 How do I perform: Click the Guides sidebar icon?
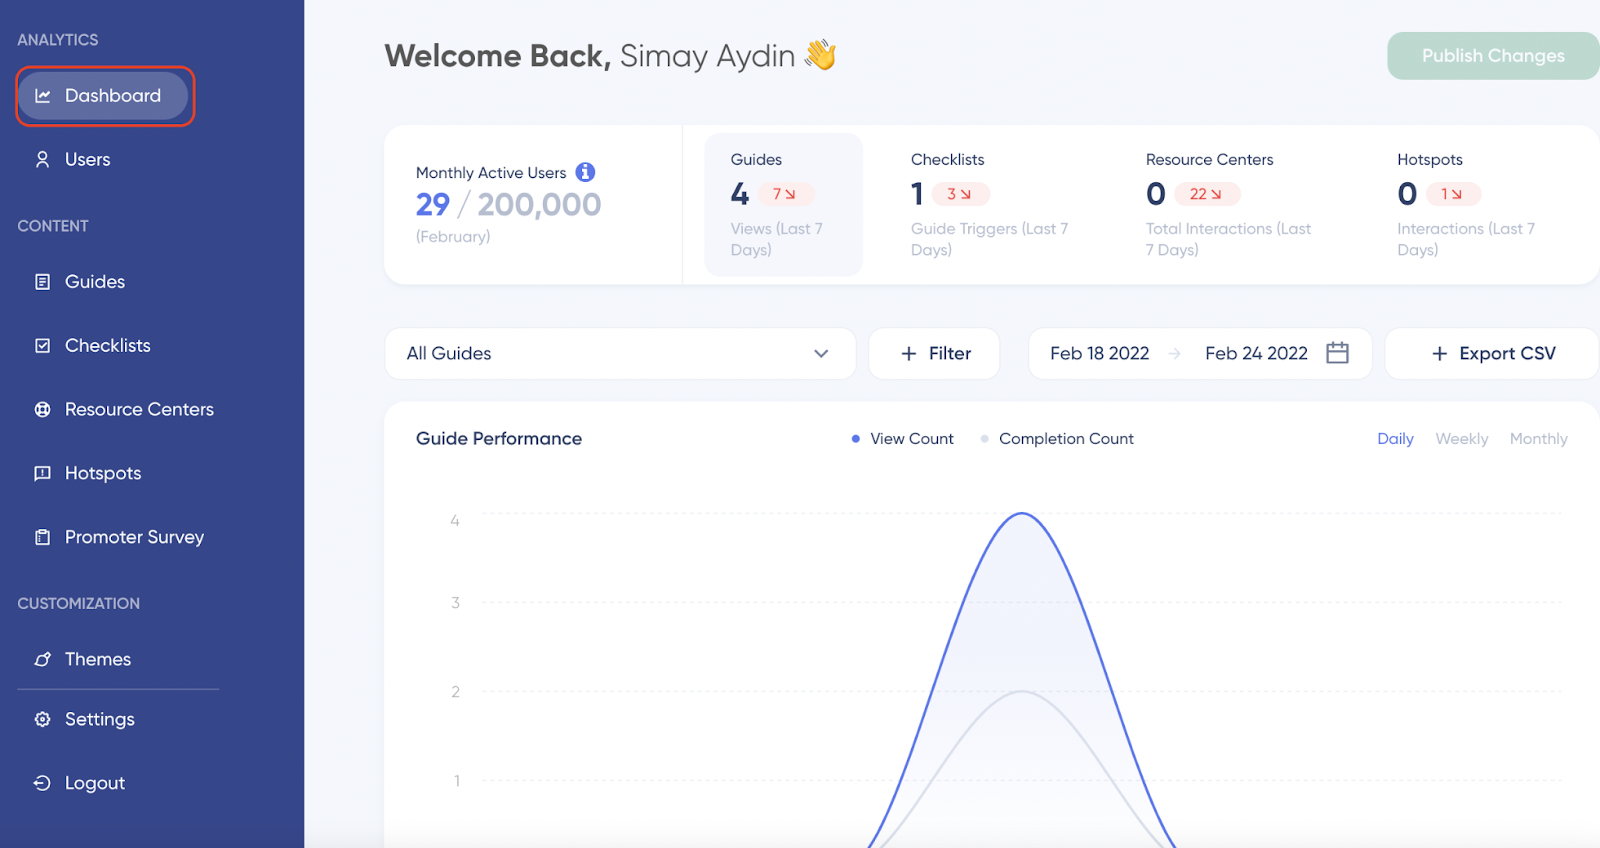tap(43, 282)
